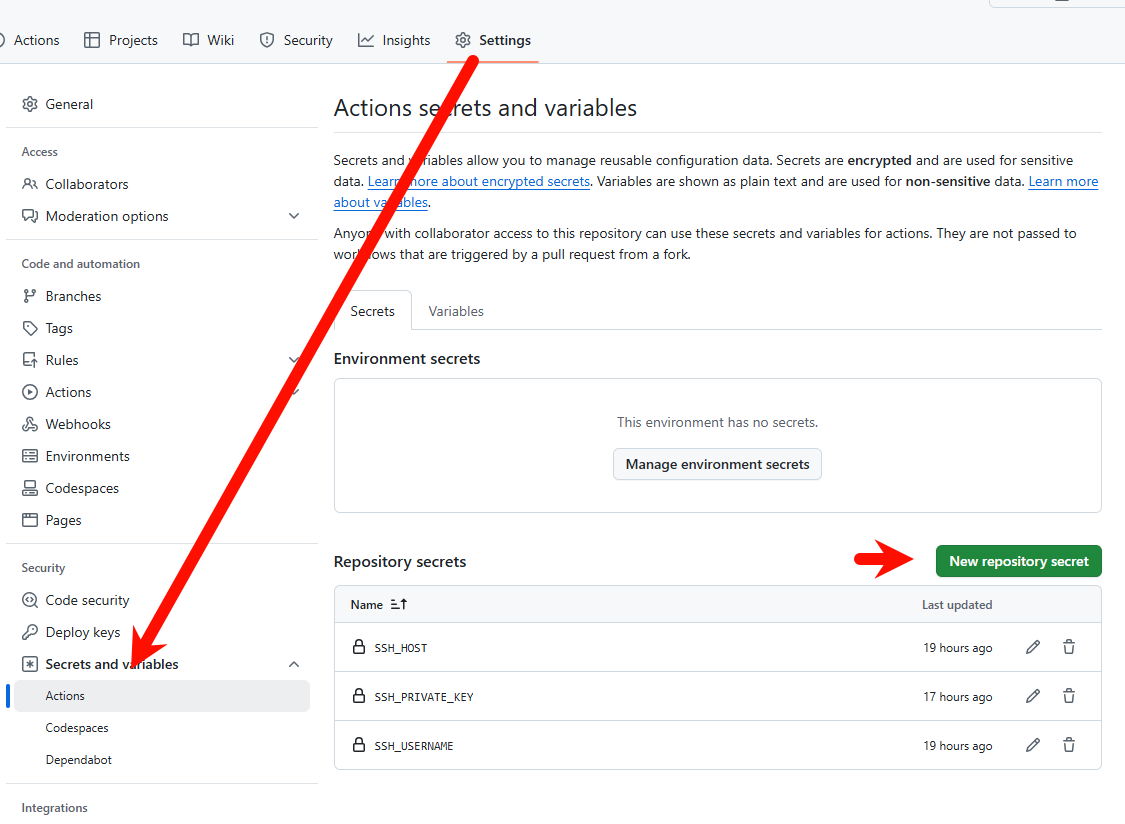Viewport: 1125px width, 824px height.
Task: Open the Security tab
Action: (296, 40)
